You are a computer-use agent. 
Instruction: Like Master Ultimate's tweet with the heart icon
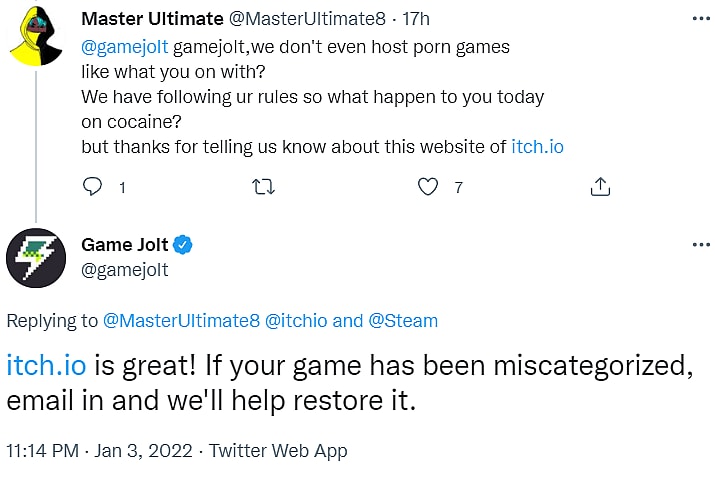[428, 187]
